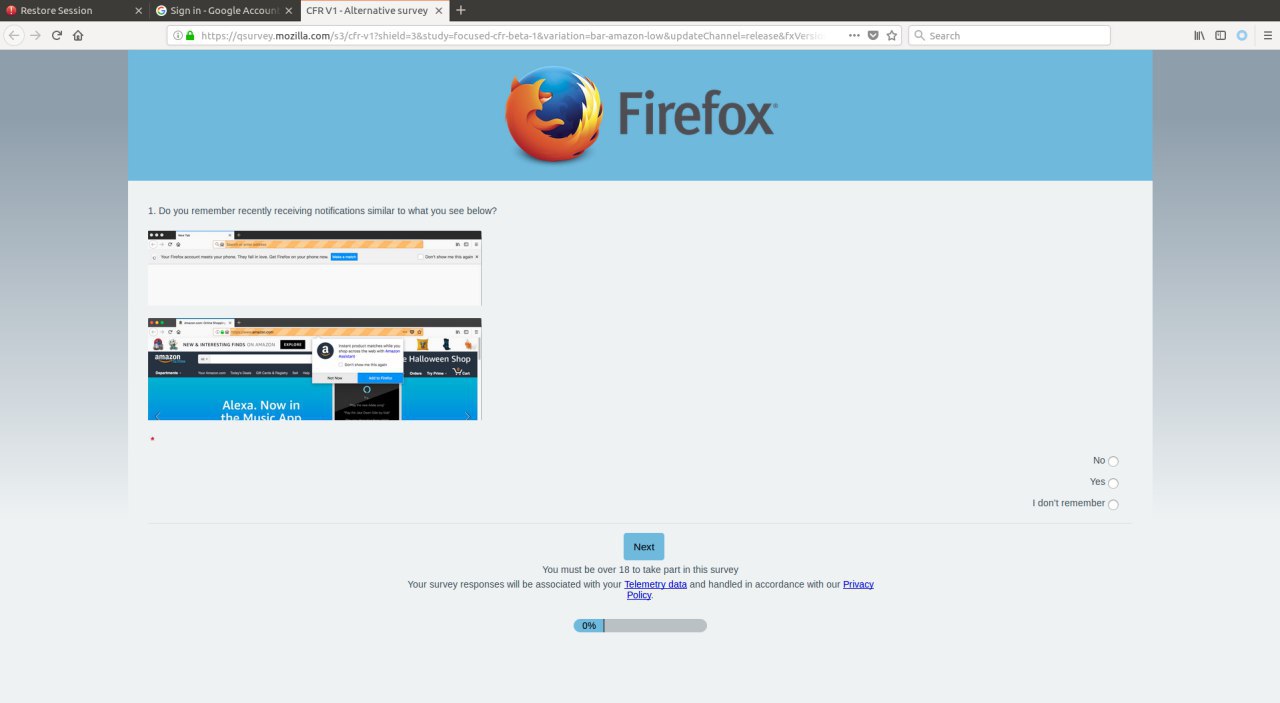The image size is (1280, 703).
Task: Select the Yes radio button
Action: coord(1113,483)
